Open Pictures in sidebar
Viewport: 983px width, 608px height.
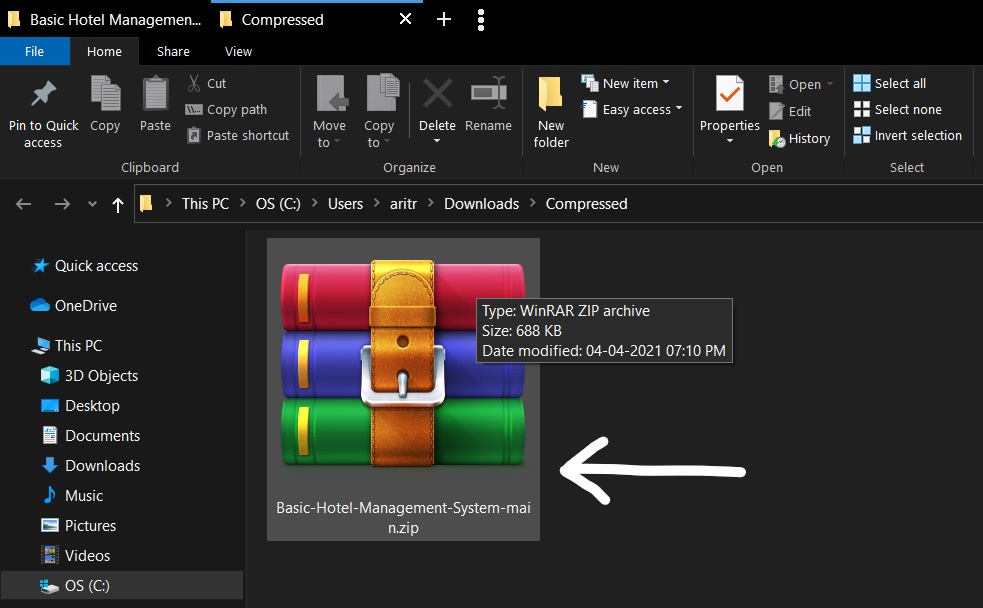pos(79,526)
